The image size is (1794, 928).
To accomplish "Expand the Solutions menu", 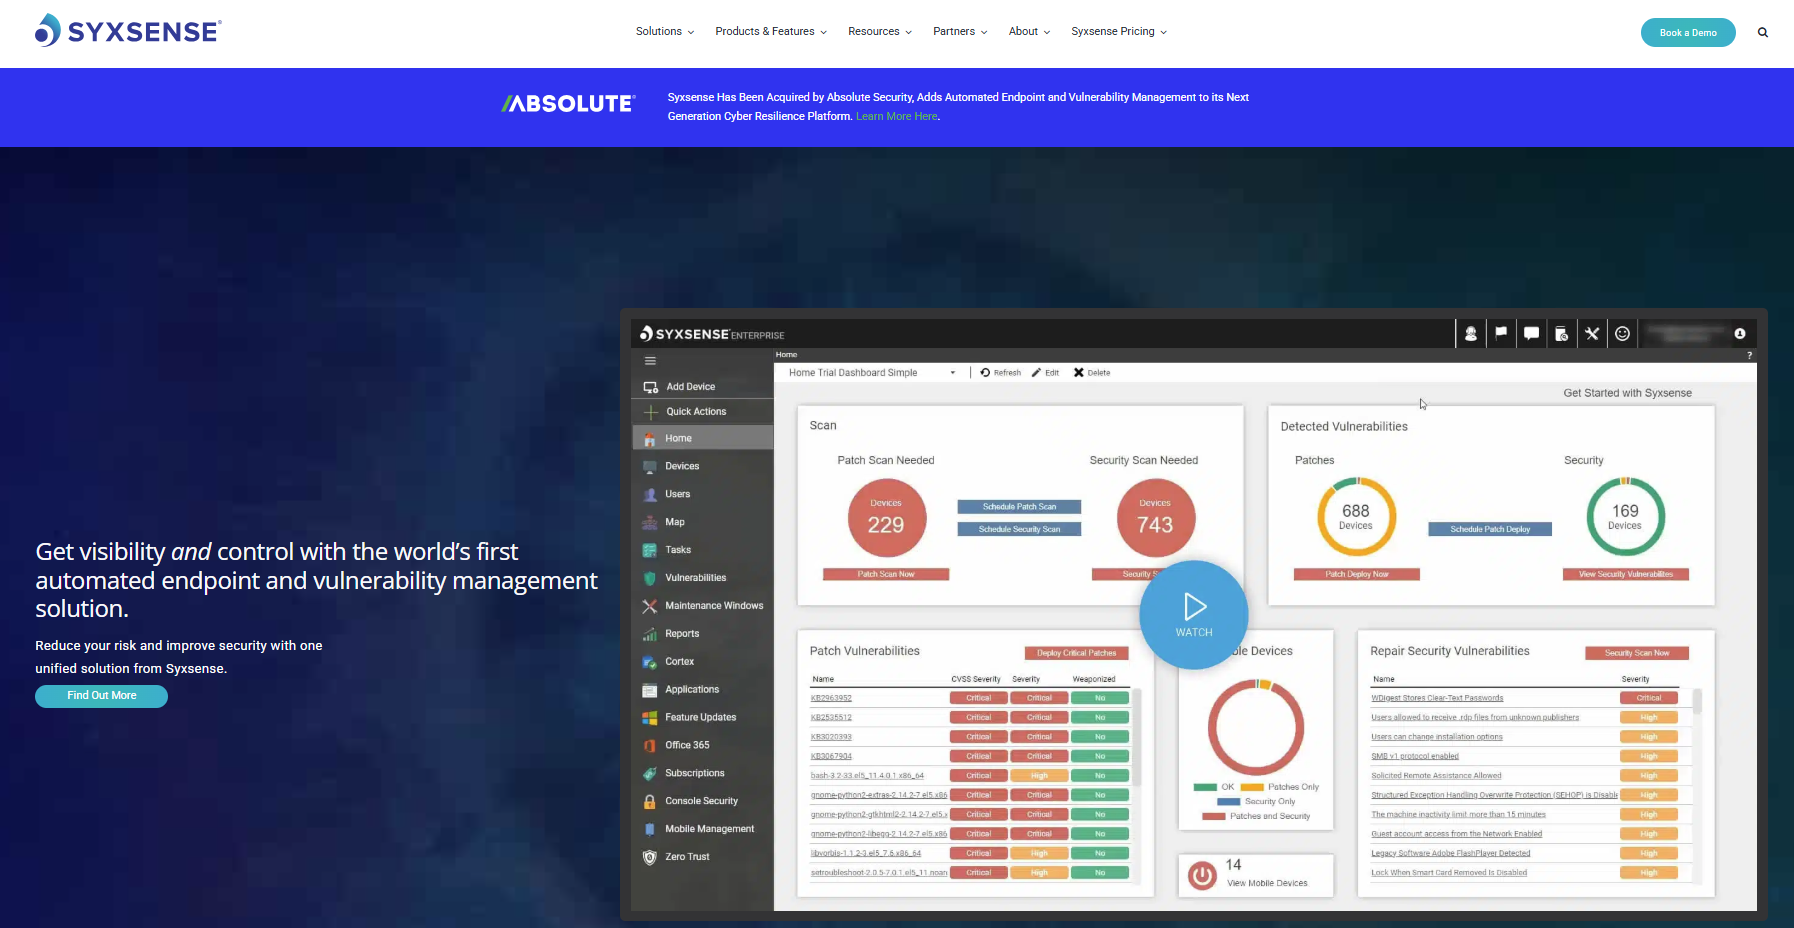I will coord(665,32).
